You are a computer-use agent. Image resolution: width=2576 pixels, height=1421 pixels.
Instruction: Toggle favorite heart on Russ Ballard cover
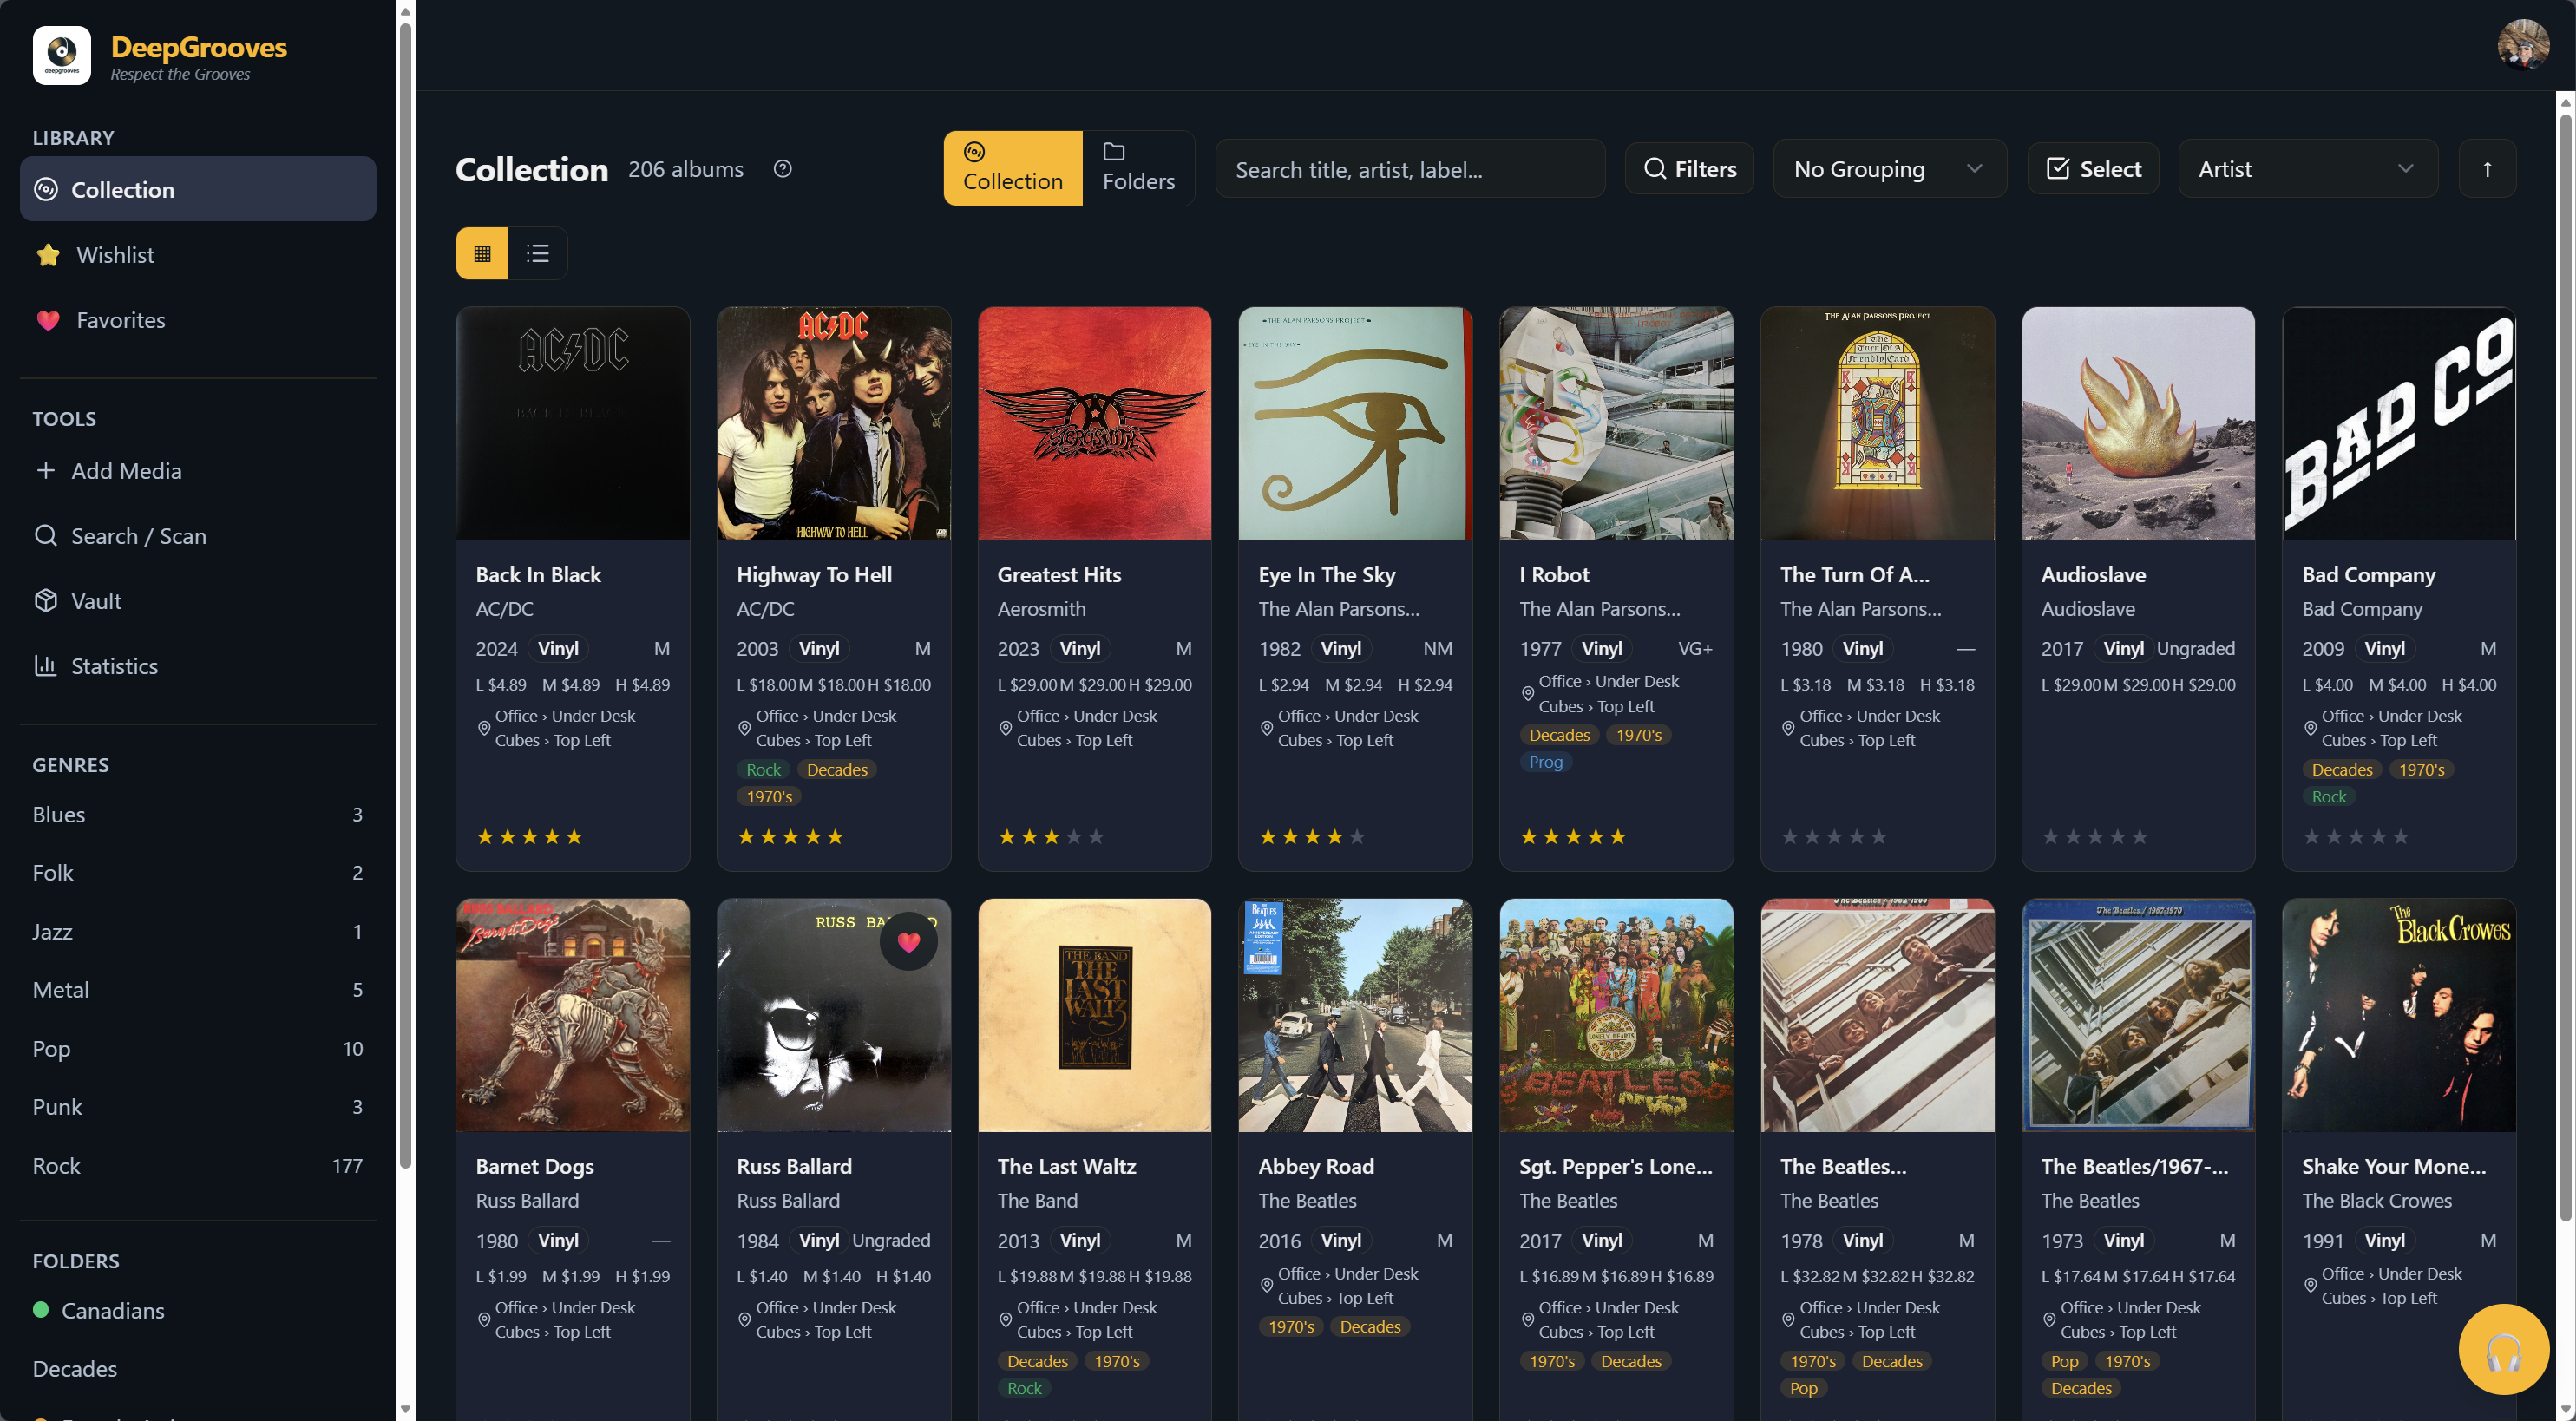(908, 941)
